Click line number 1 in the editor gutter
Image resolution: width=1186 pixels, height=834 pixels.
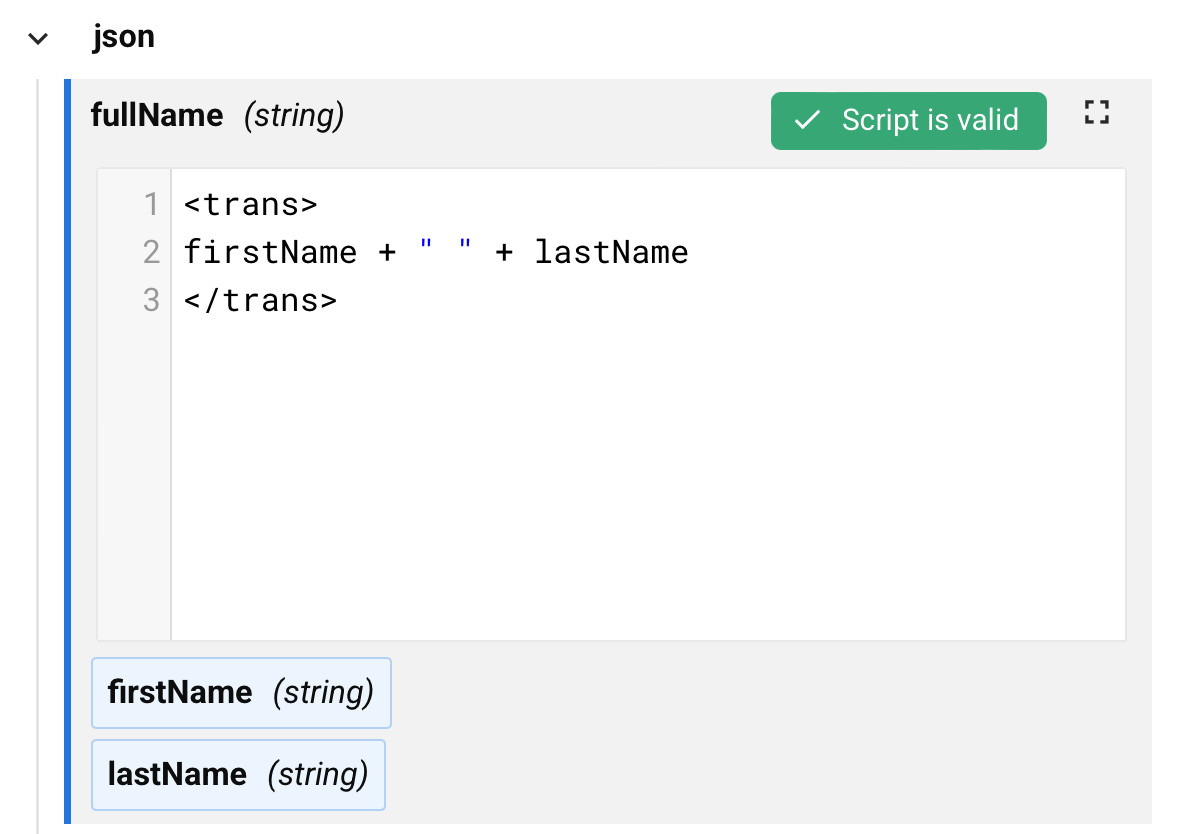coord(151,204)
